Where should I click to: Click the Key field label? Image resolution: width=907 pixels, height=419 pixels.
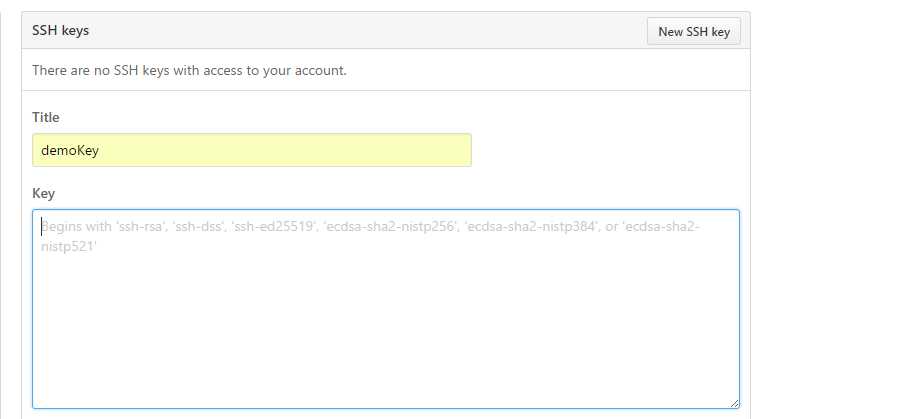43,192
